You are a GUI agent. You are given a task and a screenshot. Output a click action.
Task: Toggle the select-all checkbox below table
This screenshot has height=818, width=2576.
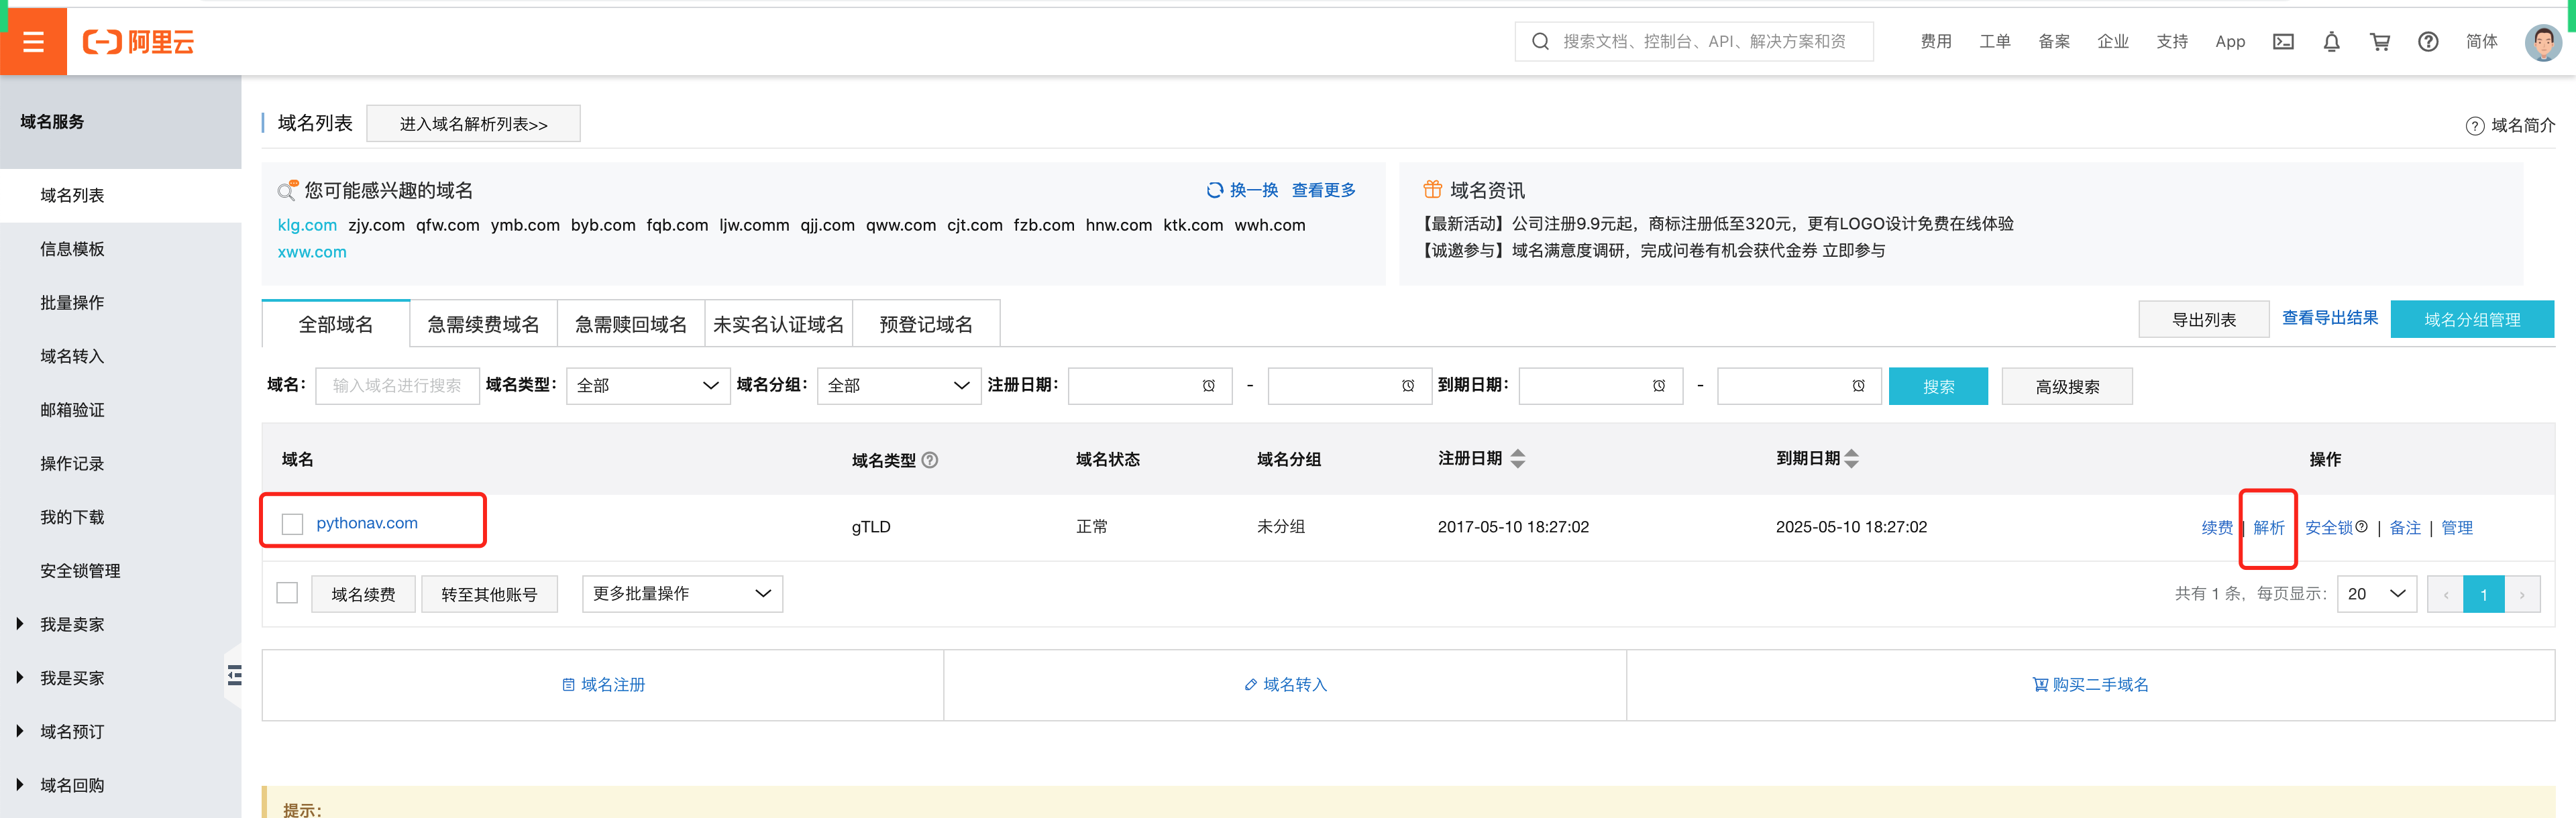pos(287,593)
